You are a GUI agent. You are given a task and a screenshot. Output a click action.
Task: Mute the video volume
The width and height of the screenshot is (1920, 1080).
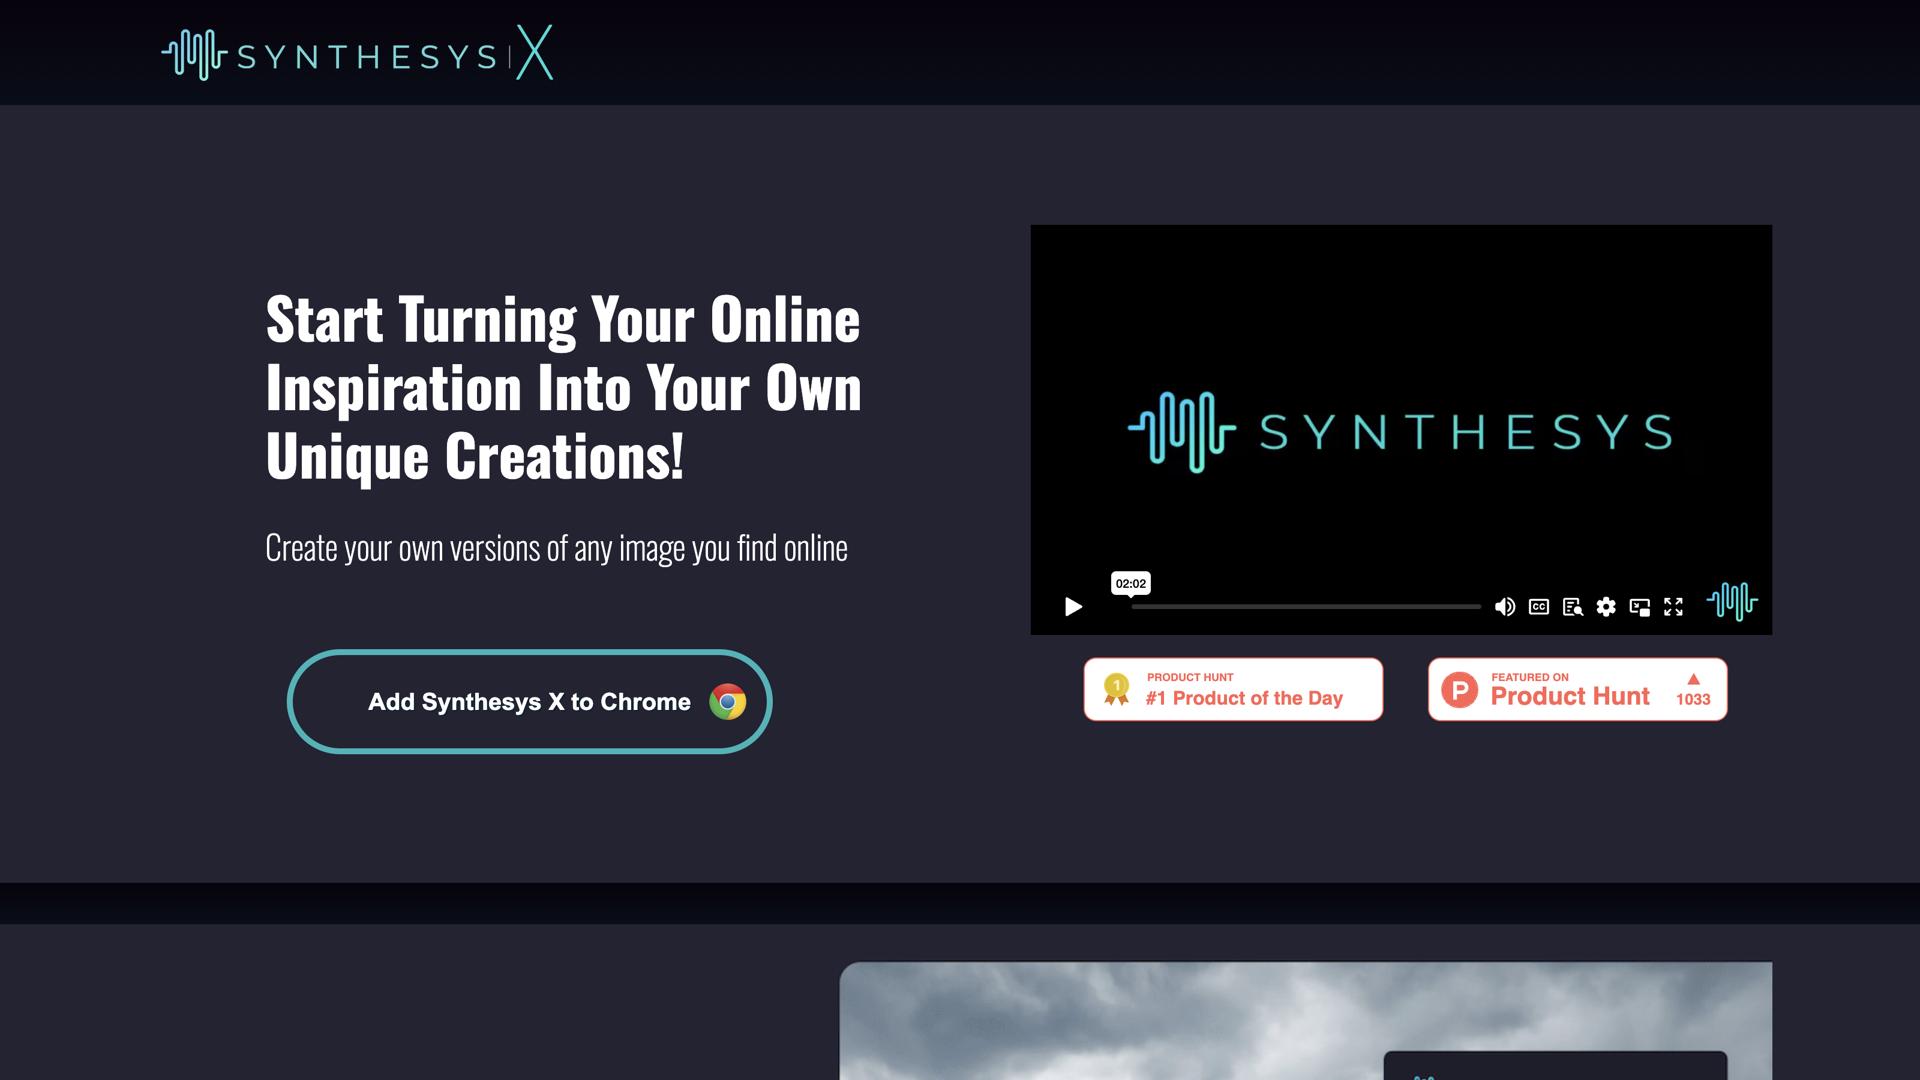point(1505,607)
